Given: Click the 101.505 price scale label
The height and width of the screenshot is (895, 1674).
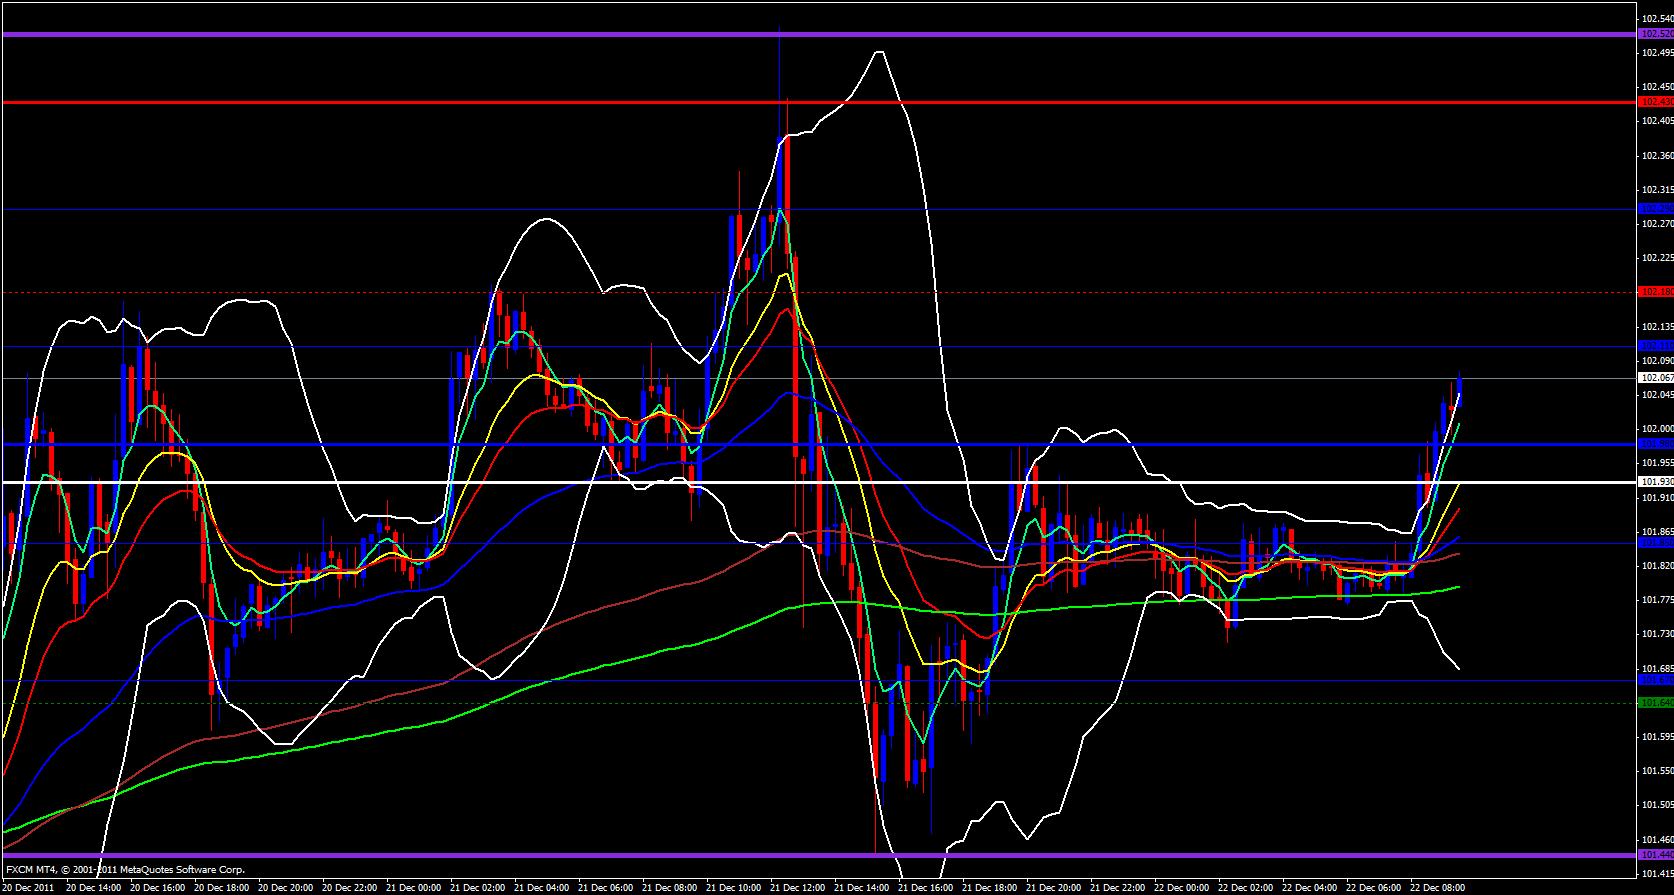Looking at the screenshot, I should (x=1657, y=805).
